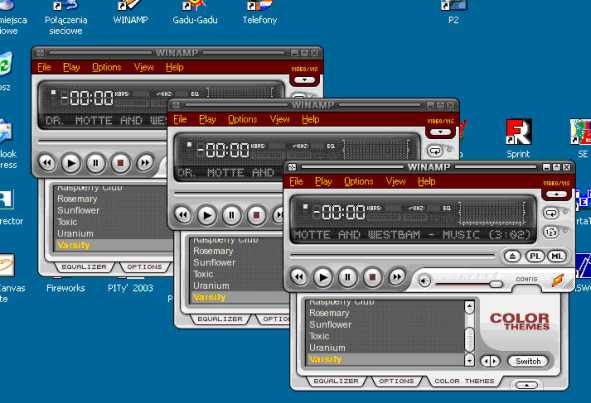Toggle the ML media library button in front Winamp
591x403 pixels.
coord(556,256)
